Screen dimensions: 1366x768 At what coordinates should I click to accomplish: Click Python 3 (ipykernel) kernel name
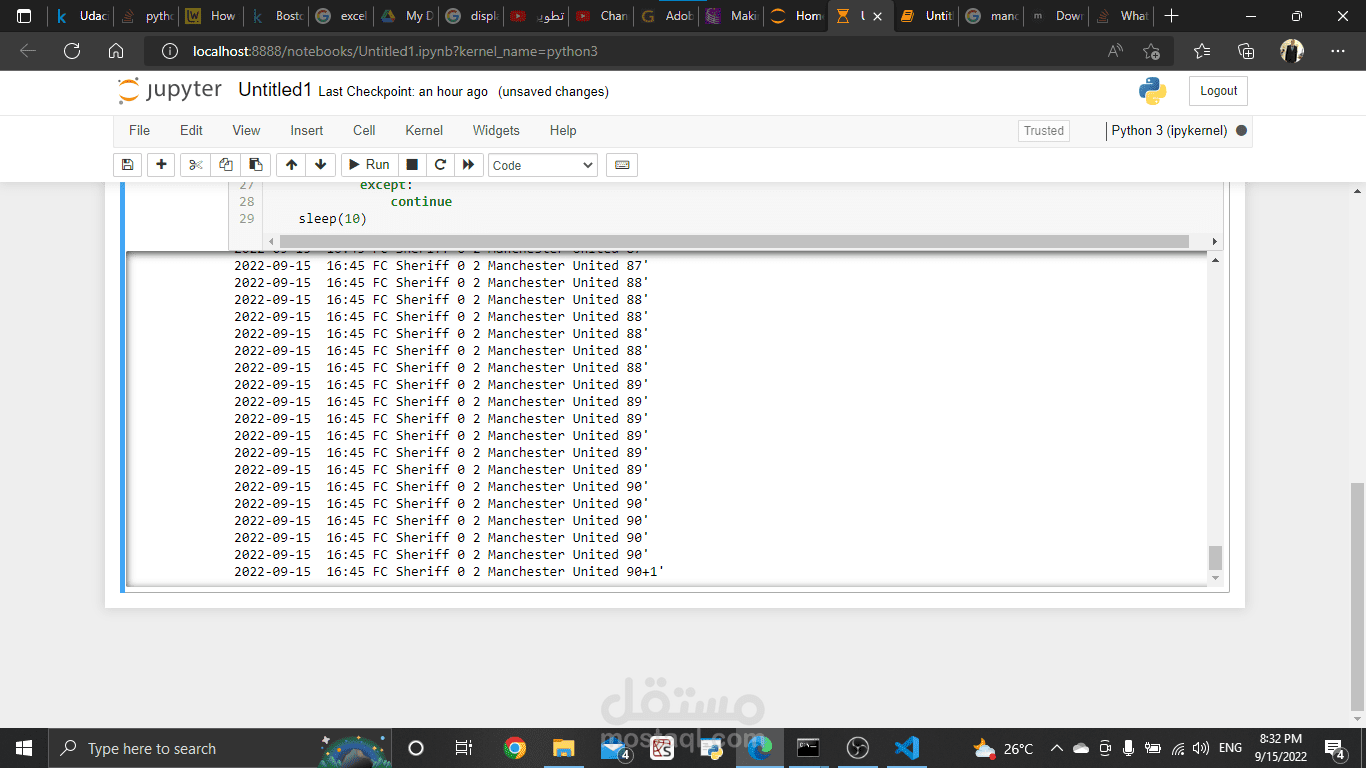(x=1169, y=131)
